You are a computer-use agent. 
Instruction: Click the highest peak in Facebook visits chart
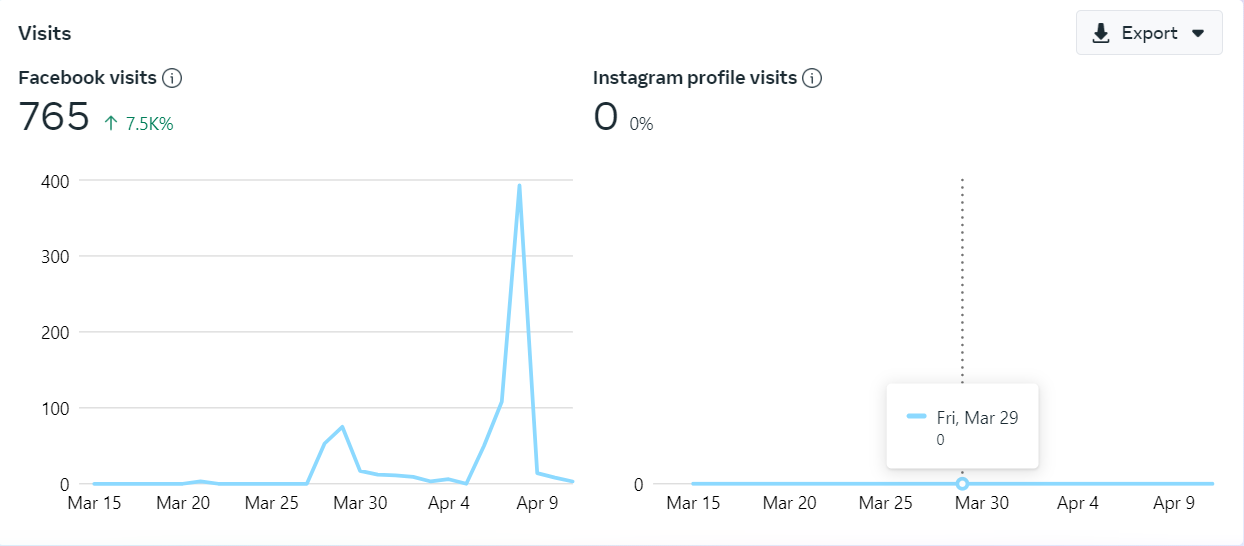pos(519,185)
